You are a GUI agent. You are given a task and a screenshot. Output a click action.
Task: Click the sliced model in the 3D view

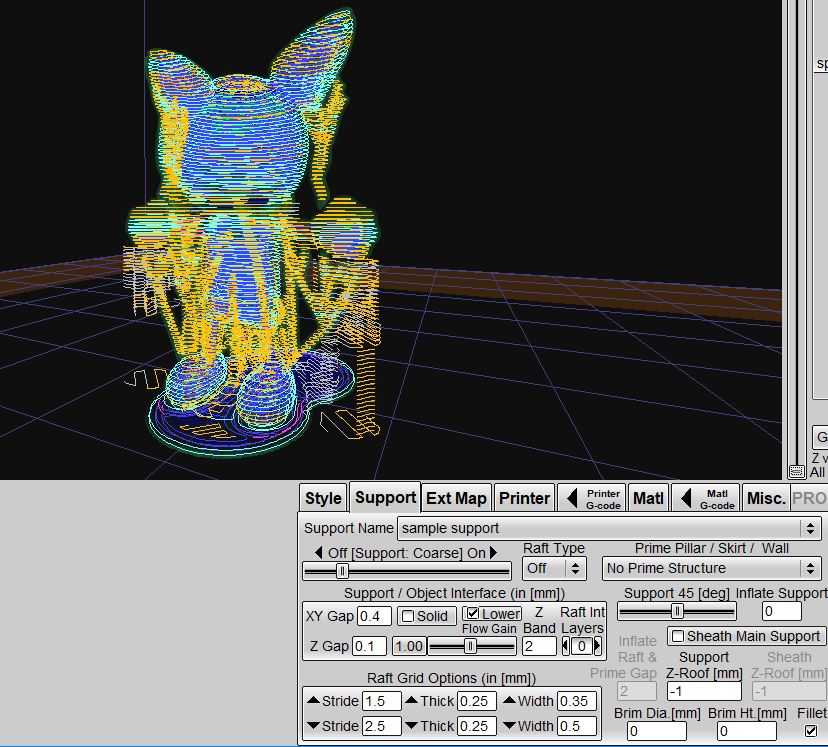click(x=251, y=232)
